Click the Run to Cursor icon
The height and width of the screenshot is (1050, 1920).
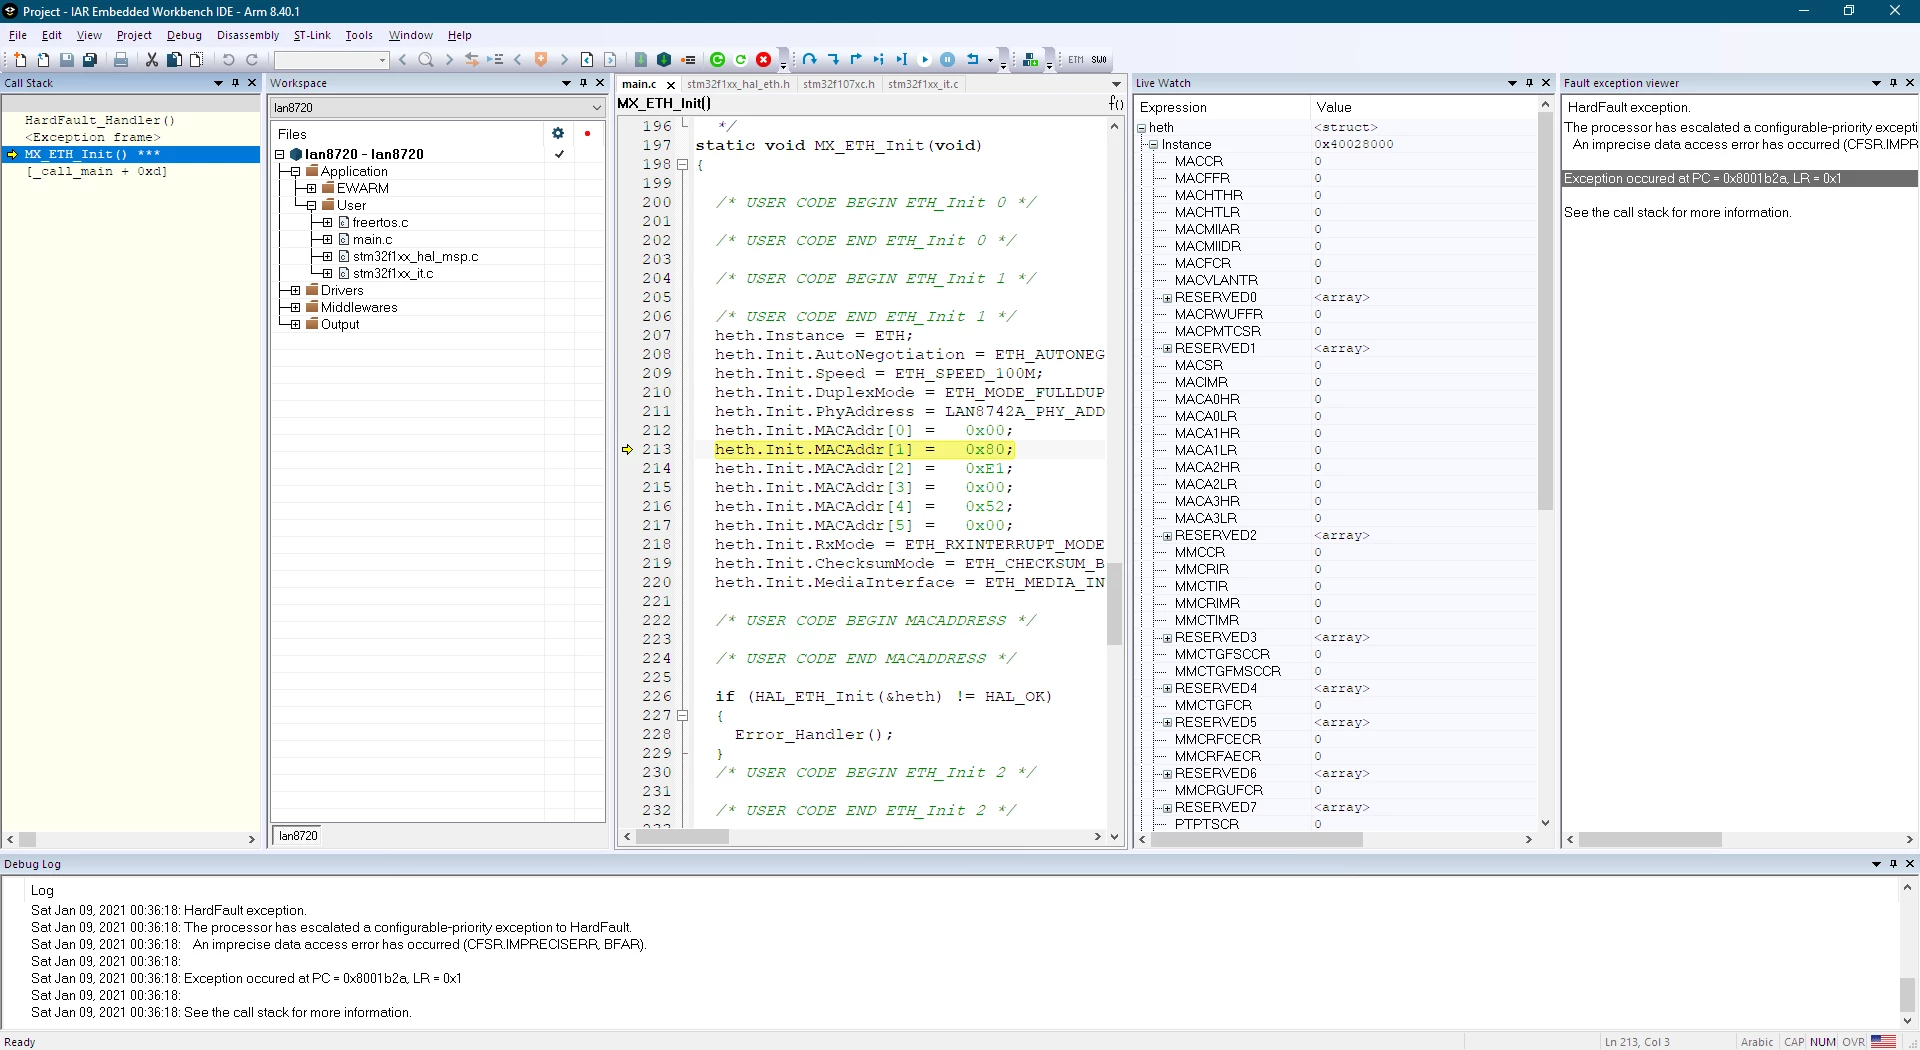902,60
